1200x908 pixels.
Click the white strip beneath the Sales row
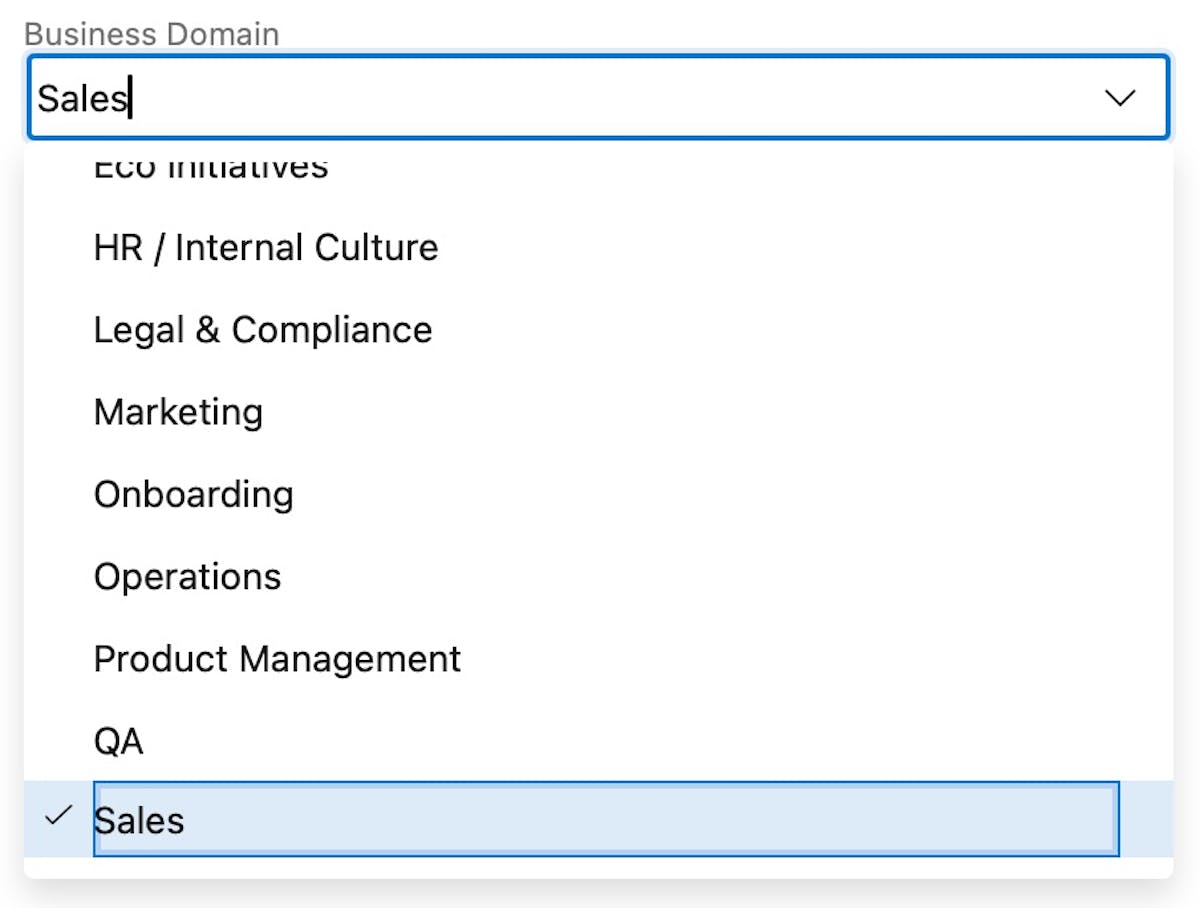598,867
